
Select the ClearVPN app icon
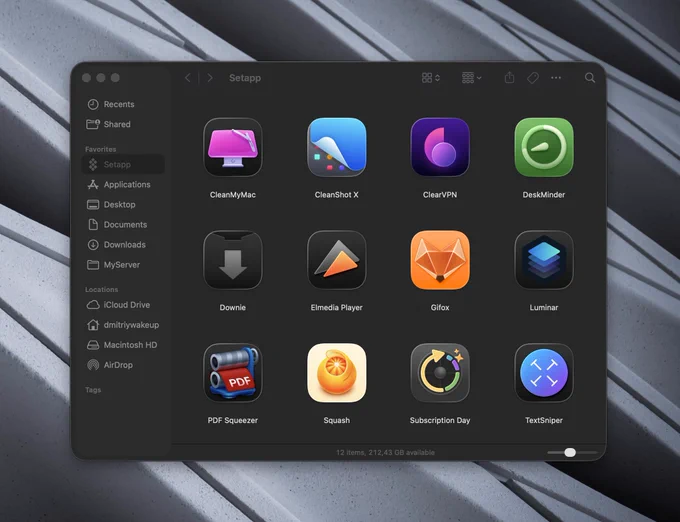click(440, 147)
